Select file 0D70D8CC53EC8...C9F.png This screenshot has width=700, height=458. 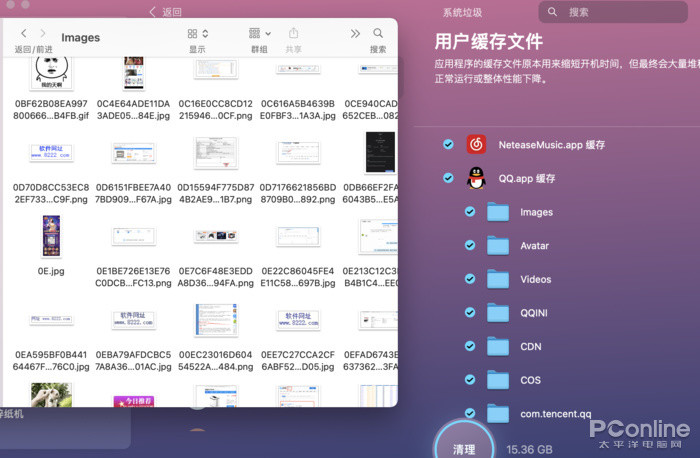pos(51,193)
